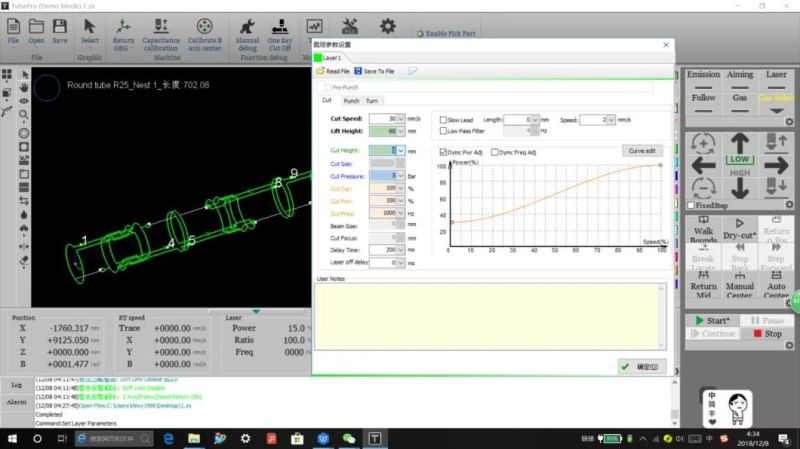Click rotate plus jog icon
This screenshot has height=449, width=800.
click(x=703, y=143)
